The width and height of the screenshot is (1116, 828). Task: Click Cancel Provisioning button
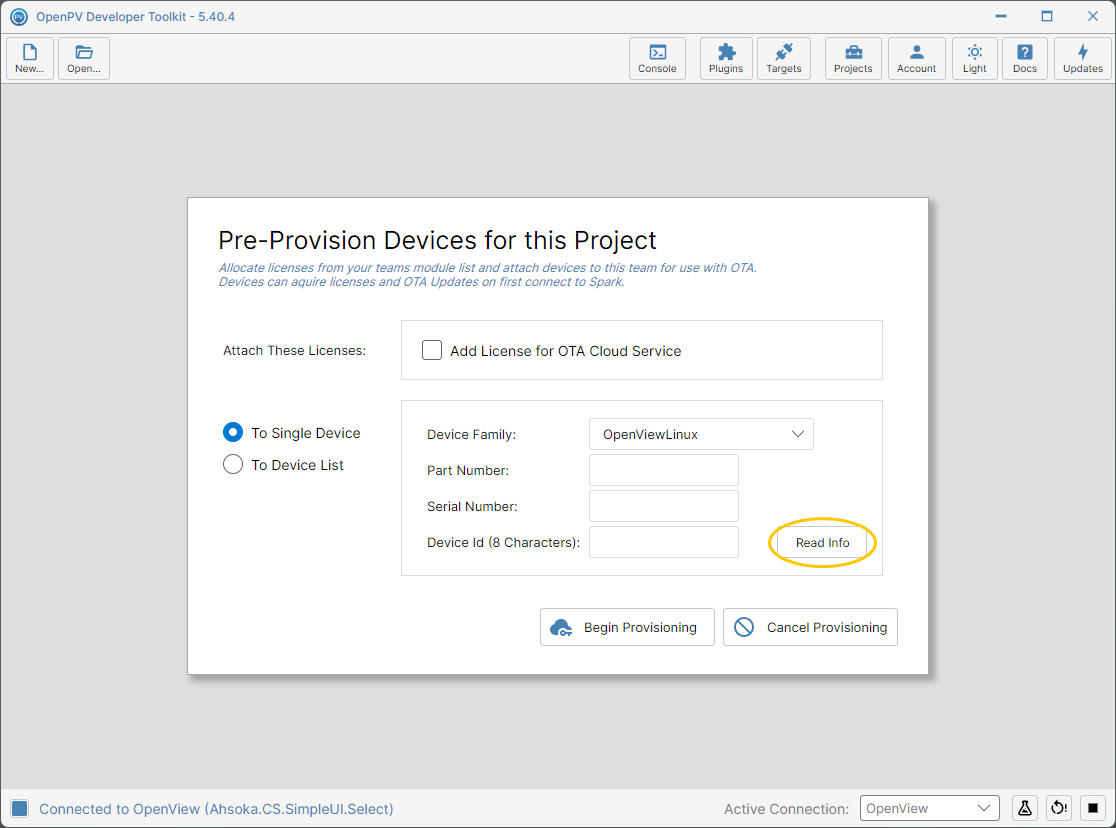pos(811,627)
